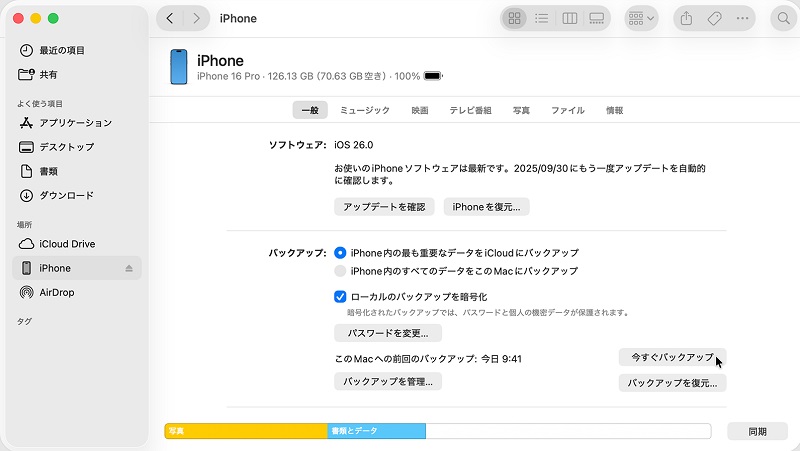800x451 pixels.
Task: Click the yellow 写真 storage bar segment
Action: pos(246,431)
